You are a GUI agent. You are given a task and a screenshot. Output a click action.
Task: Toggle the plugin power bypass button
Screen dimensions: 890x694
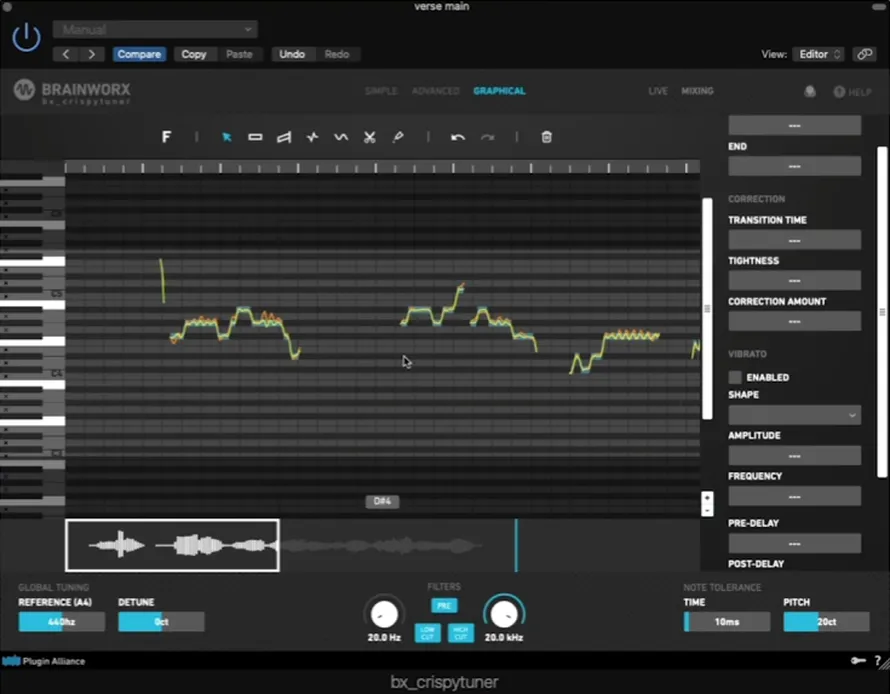(x=26, y=38)
